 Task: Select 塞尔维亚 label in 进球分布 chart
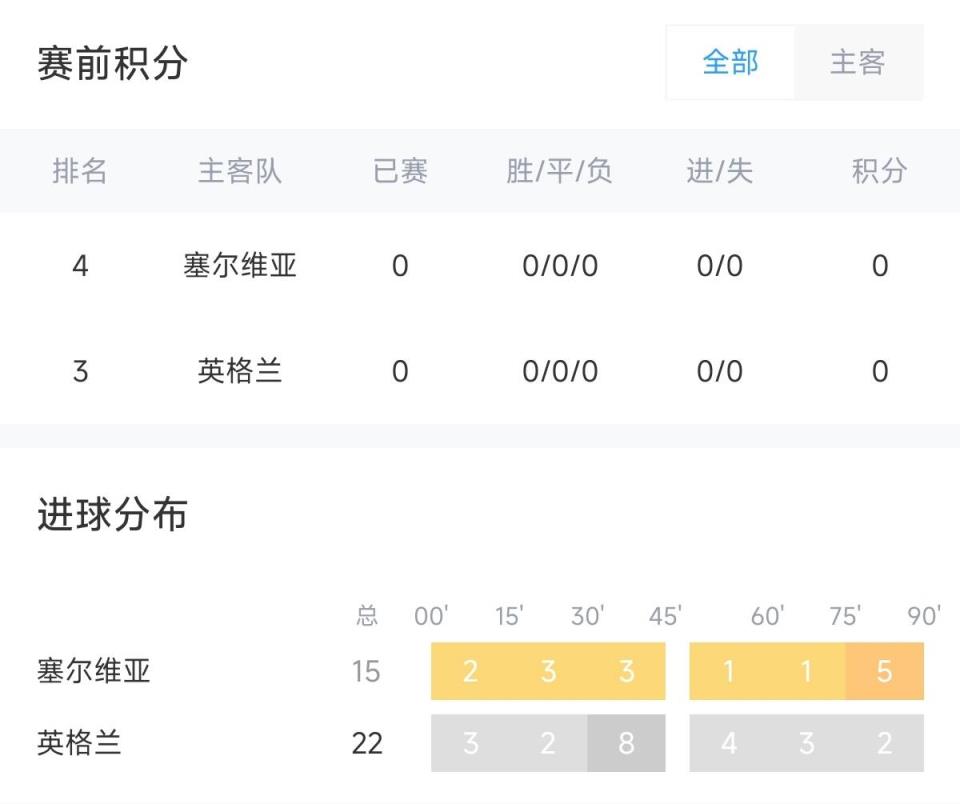(94, 671)
